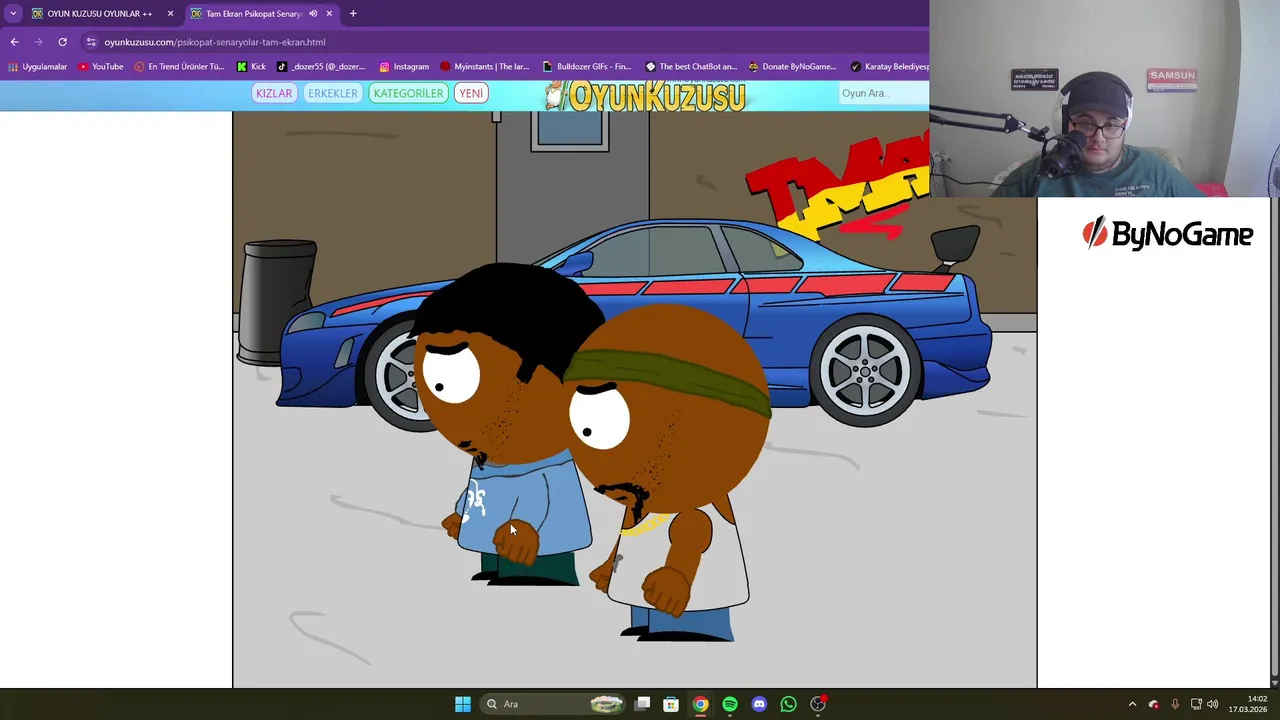This screenshot has width=1280, height=720.
Task: Open Microsoft Store from taskbar
Action: pyautogui.click(x=671, y=704)
